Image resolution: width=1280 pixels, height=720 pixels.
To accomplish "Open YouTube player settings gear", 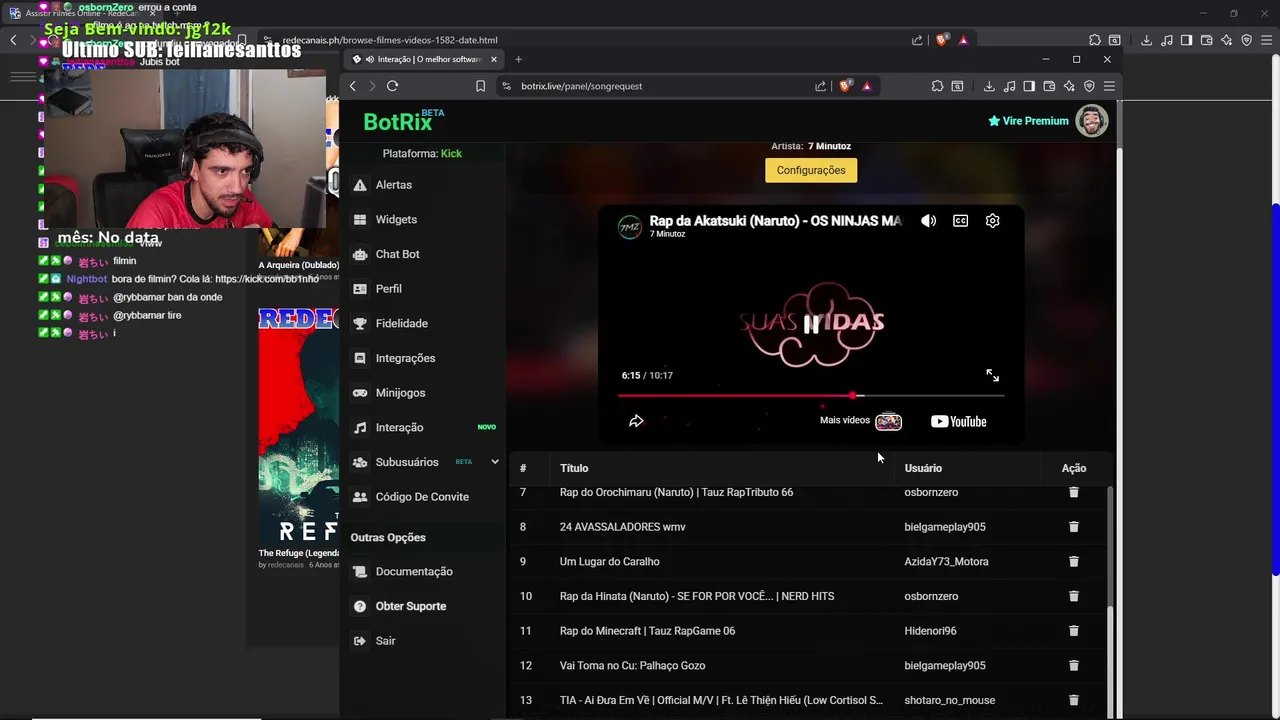I will (992, 221).
